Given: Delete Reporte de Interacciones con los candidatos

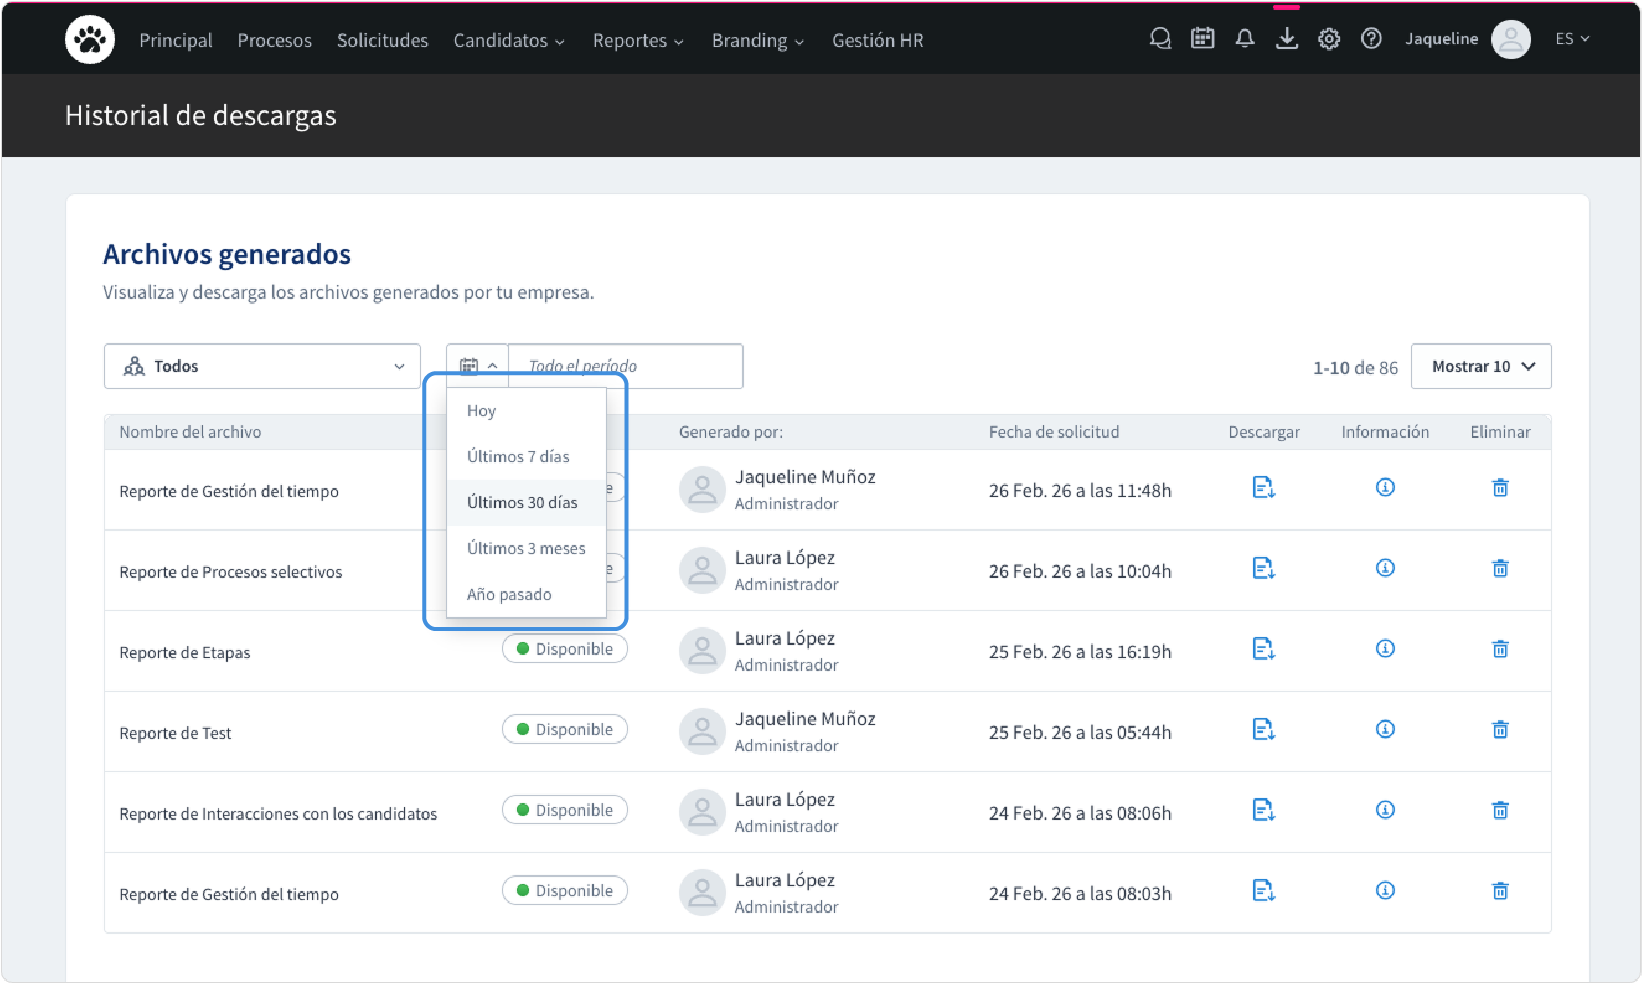Looking at the screenshot, I should [x=1500, y=811].
